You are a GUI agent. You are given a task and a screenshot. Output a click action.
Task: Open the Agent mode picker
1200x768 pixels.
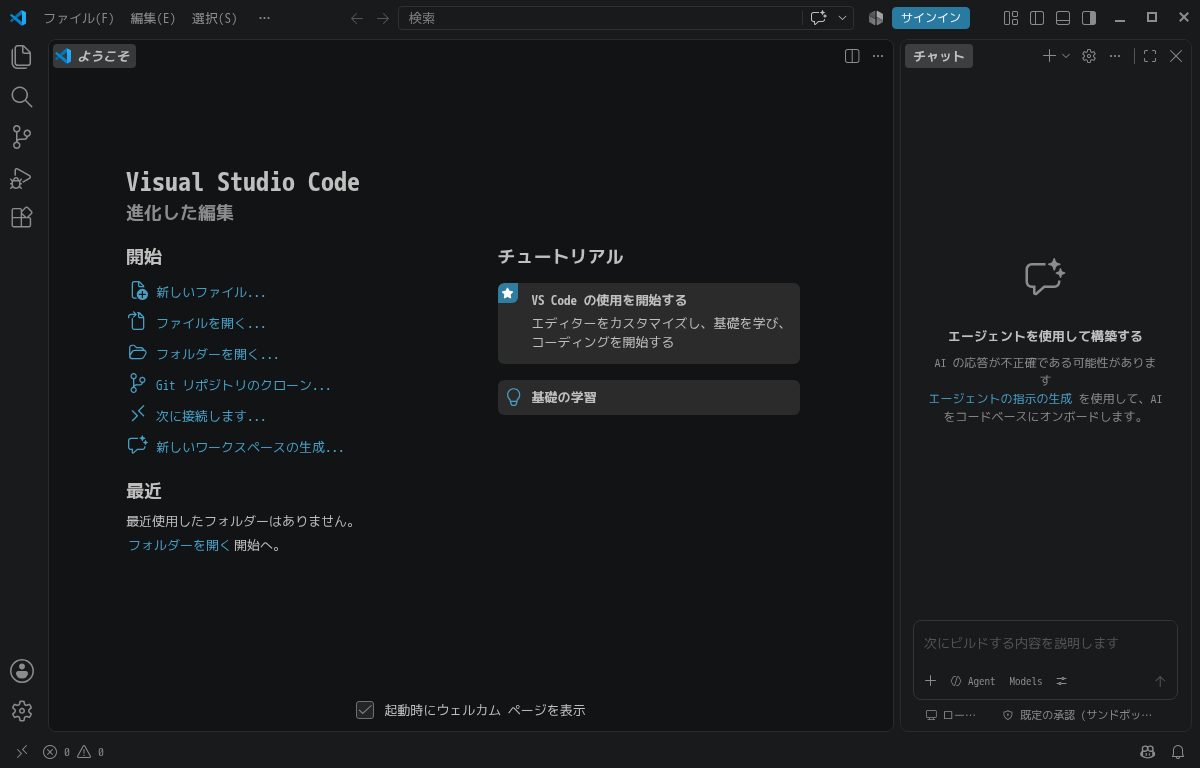pos(973,681)
